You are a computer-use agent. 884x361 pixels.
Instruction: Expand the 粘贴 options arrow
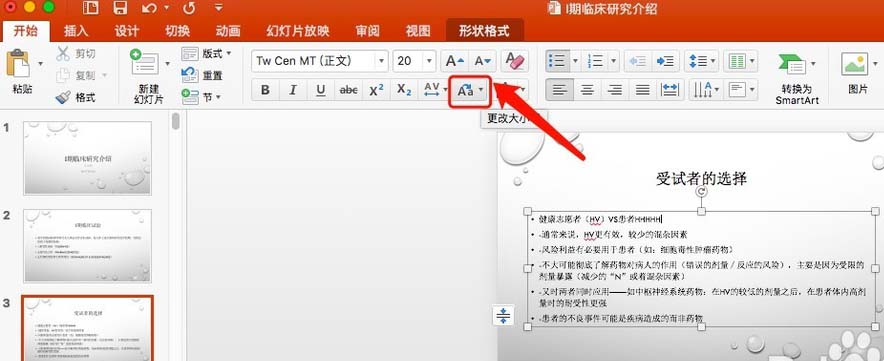pyautogui.click(x=40, y=64)
